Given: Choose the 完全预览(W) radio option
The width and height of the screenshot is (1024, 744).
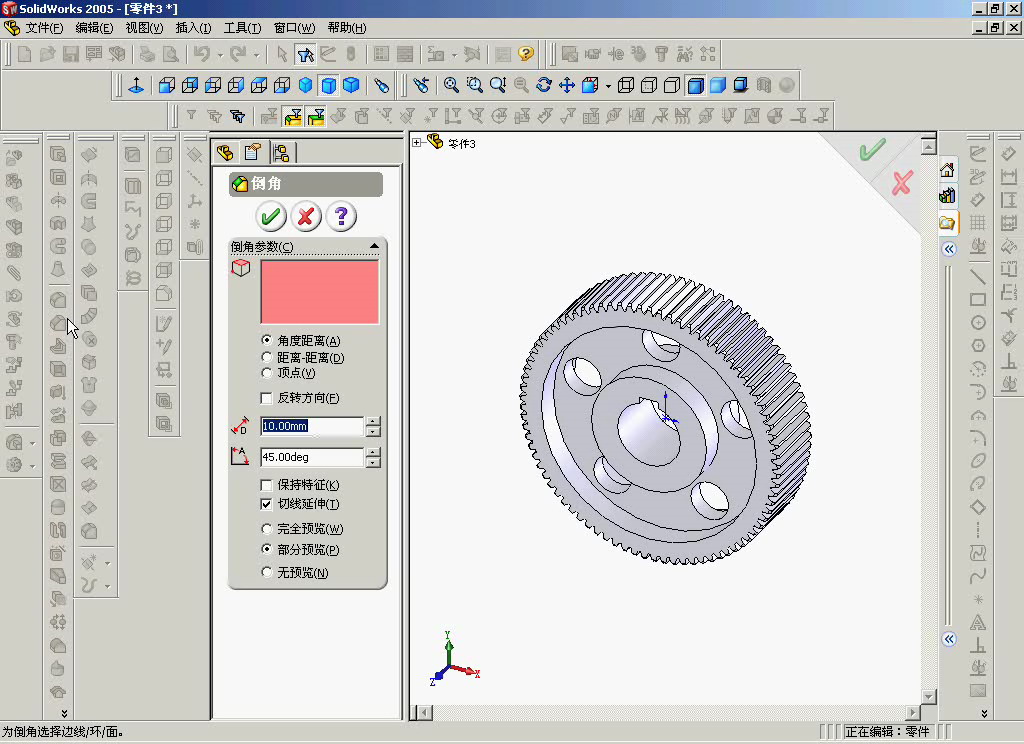Looking at the screenshot, I should (266, 528).
